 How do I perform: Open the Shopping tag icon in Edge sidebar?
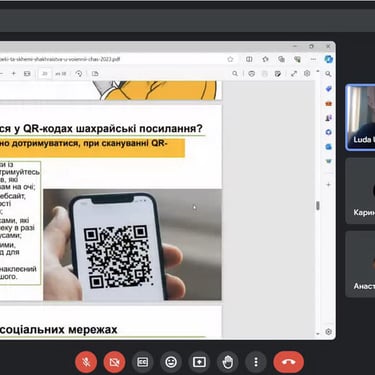coord(328,89)
